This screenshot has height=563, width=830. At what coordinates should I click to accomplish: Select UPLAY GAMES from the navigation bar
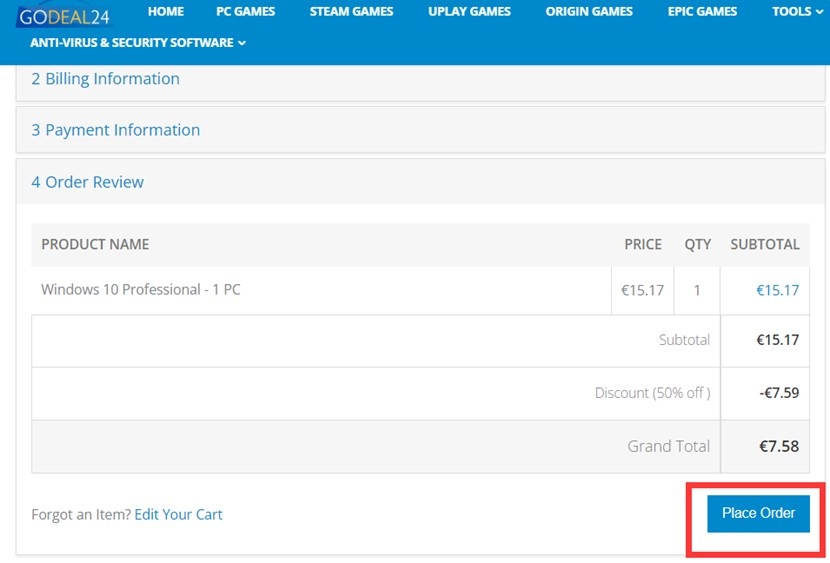pyautogui.click(x=469, y=12)
